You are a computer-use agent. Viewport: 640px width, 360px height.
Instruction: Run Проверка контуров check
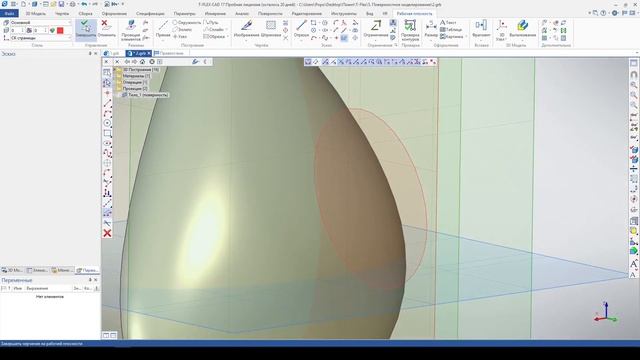point(410,30)
